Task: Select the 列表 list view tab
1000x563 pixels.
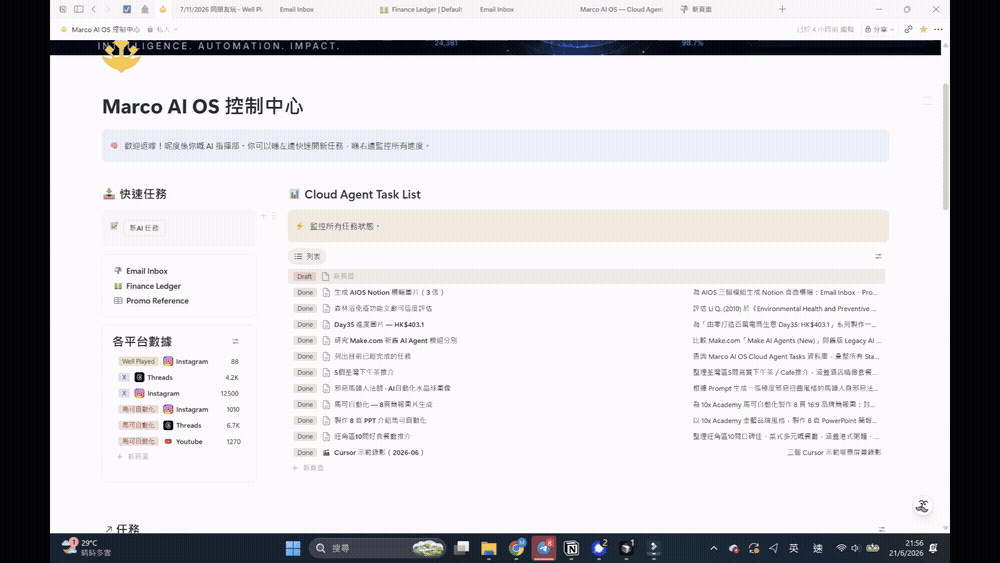Action: [x=307, y=256]
